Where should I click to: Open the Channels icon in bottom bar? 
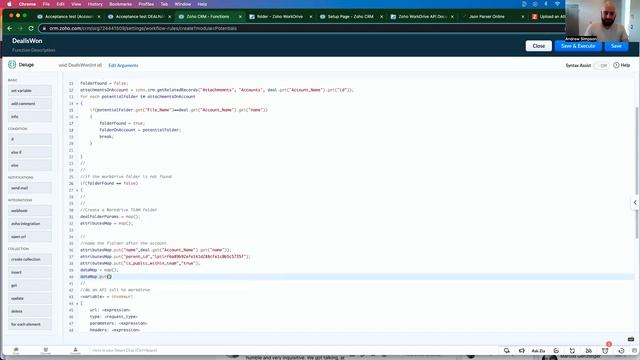pyautogui.click(x=46, y=350)
